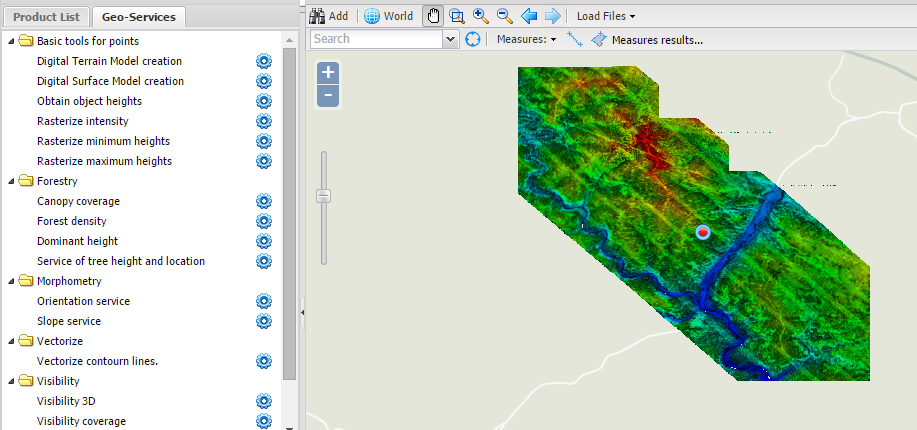Collapse the Vectorize folder
This screenshot has height=430, width=917.
point(11,341)
